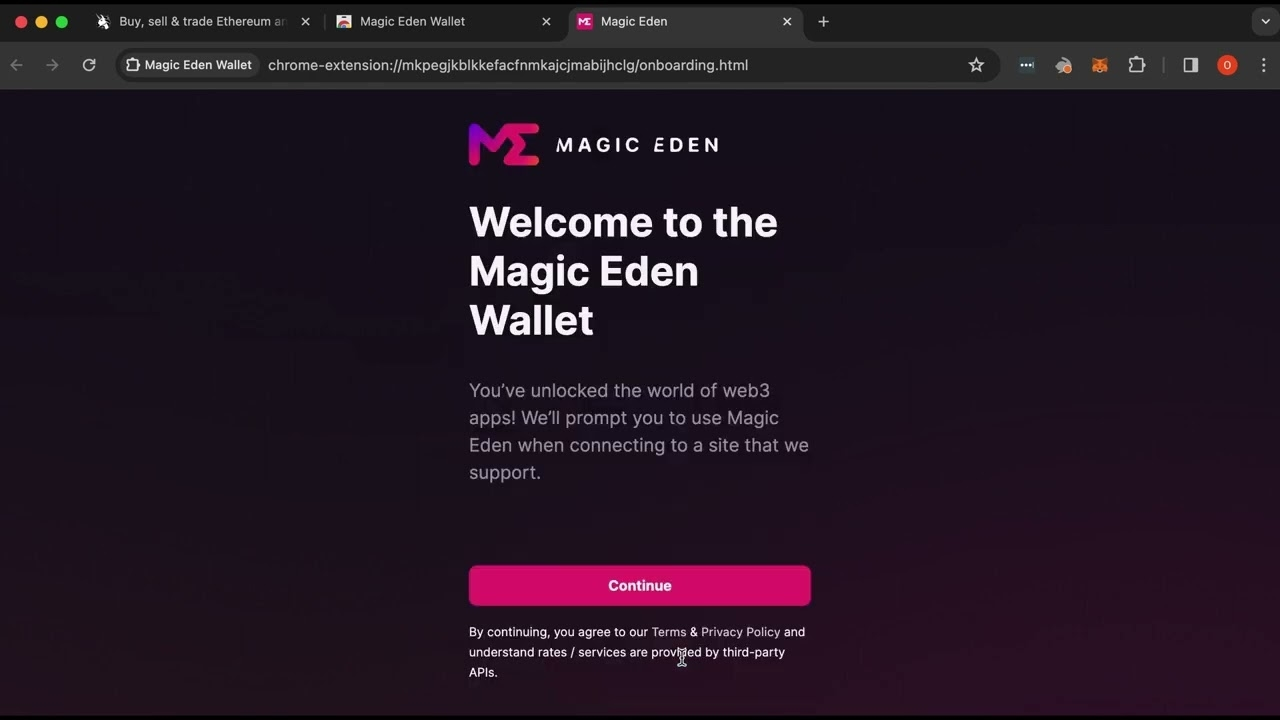Open the Extensions puzzle piece menu

click(x=1137, y=65)
